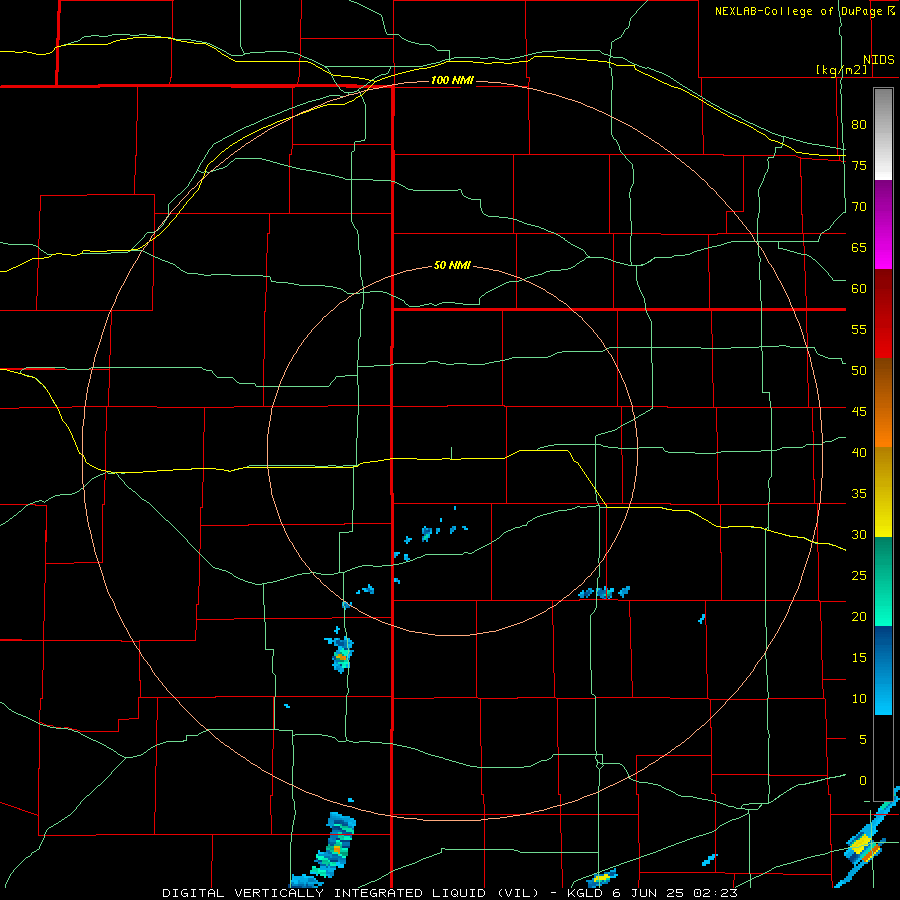Pick the 80 value on the VIL scale
Viewport: 900px width, 900px height.
[x=859, y=125]
